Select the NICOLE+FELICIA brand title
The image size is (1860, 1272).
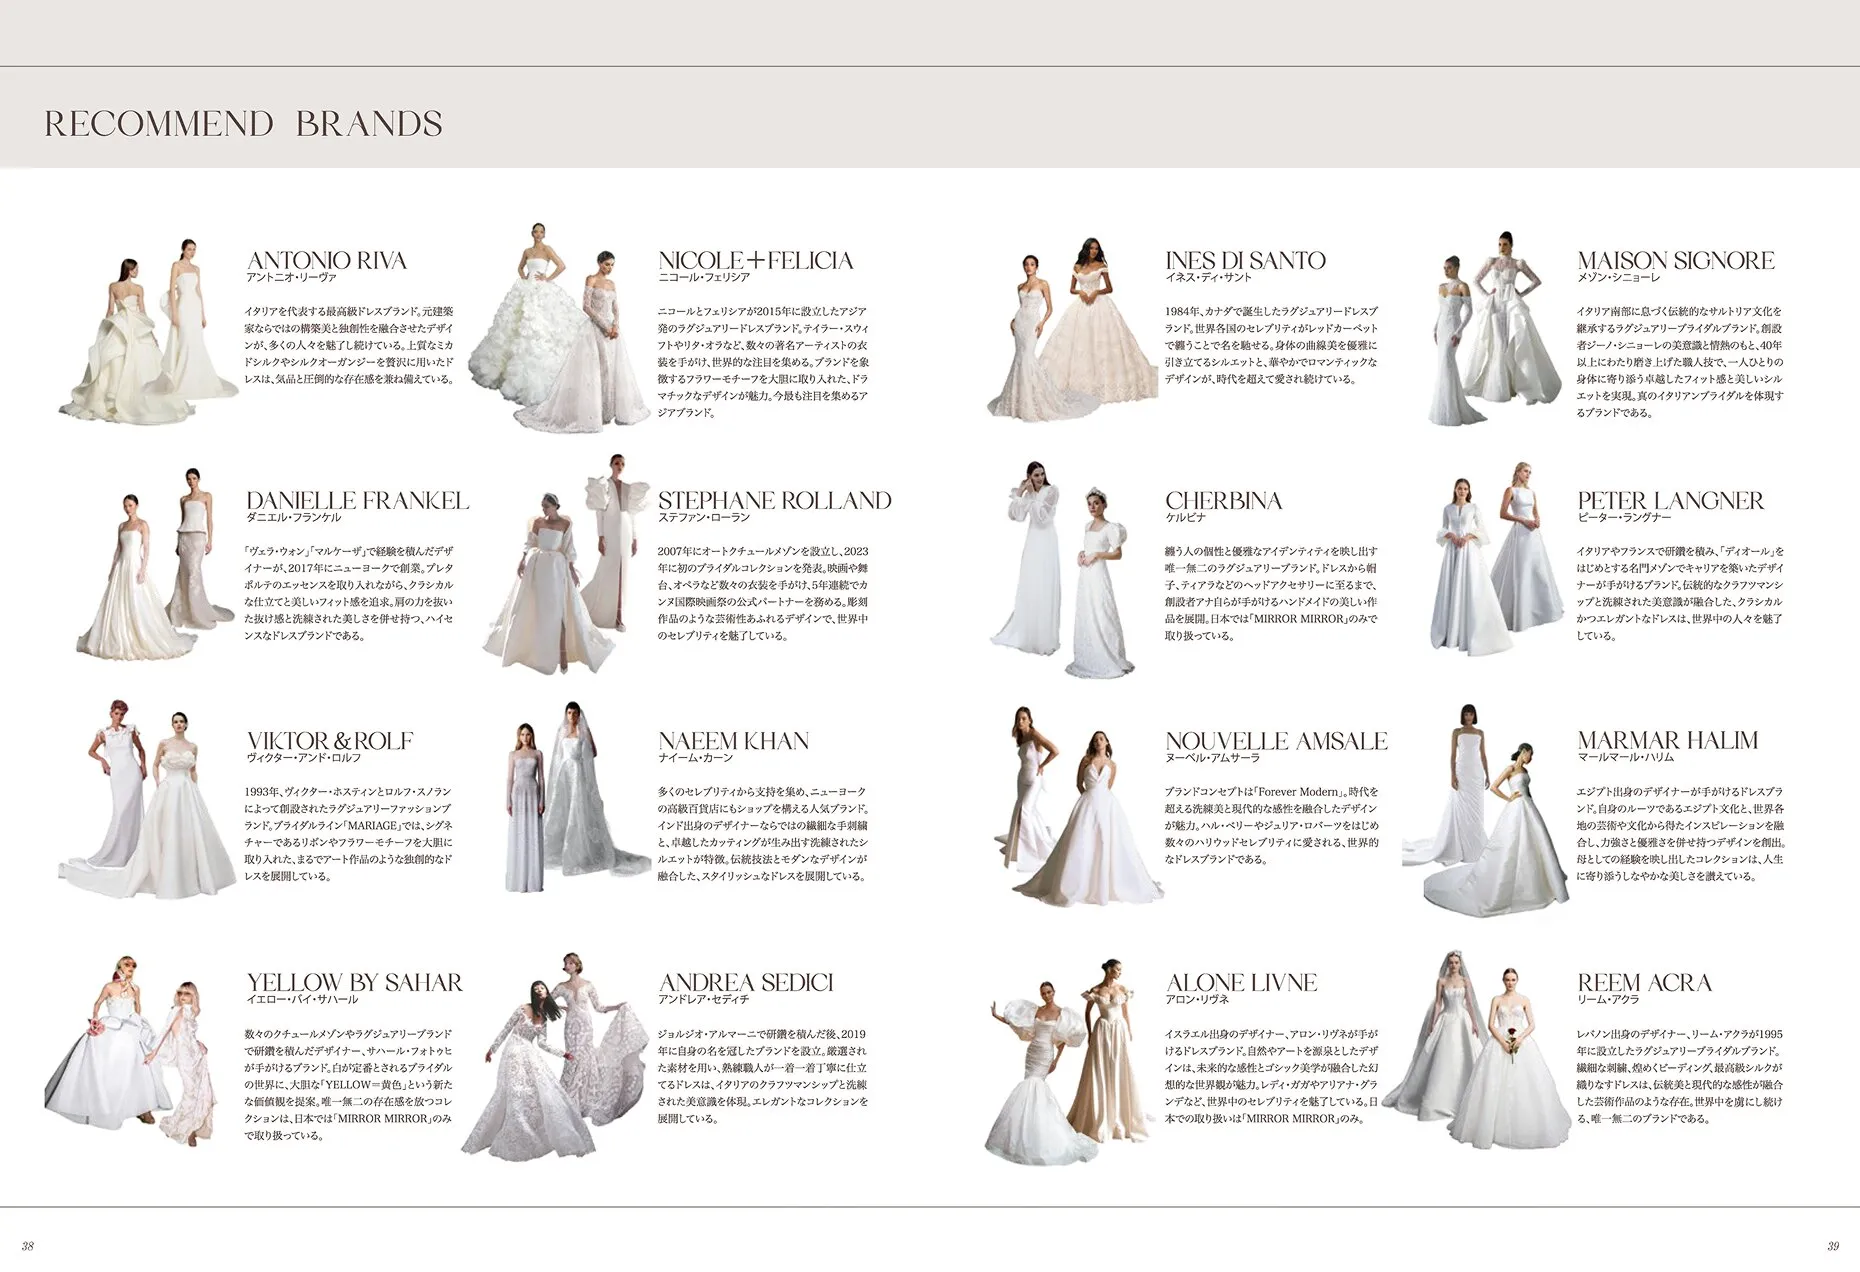point(756,261)
